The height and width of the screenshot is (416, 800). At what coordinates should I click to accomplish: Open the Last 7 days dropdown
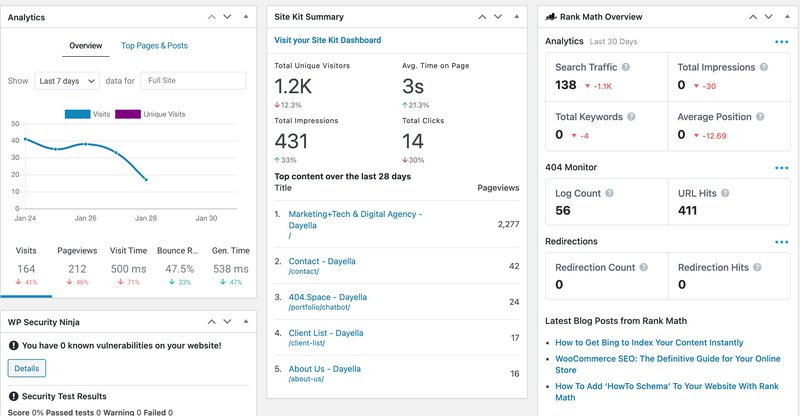click(67, 81)
